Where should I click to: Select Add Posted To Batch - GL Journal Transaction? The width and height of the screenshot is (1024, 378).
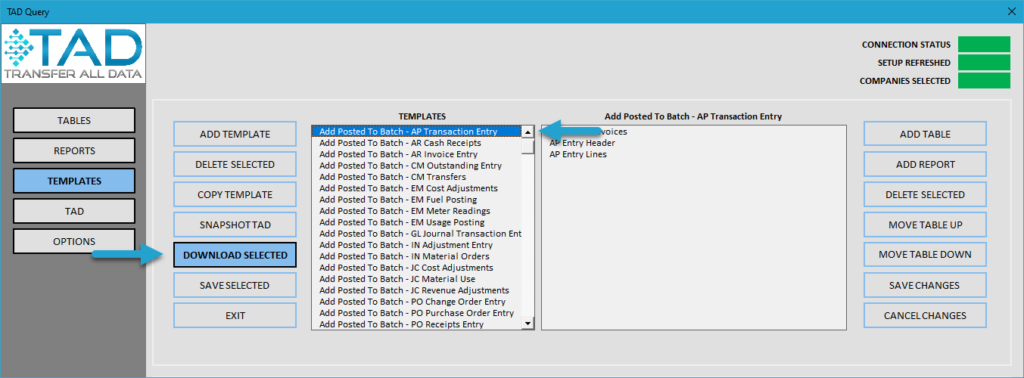coord(417,233)
